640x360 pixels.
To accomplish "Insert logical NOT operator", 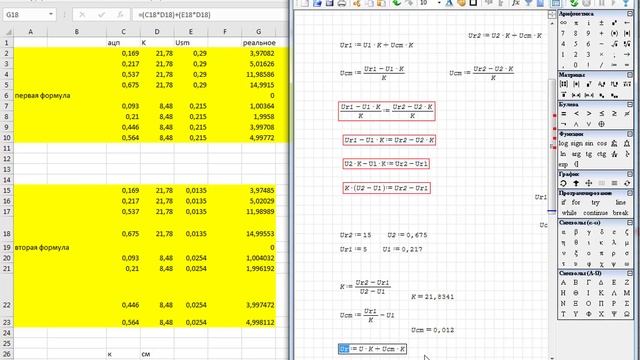I will (563, 124).
